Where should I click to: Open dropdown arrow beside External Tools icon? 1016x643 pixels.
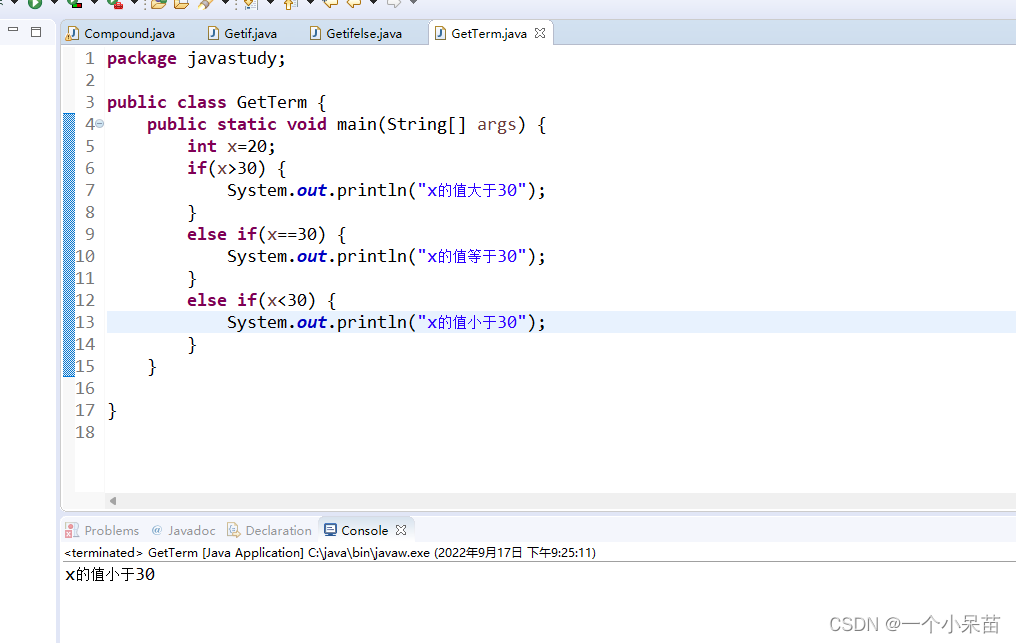[135, 3]
